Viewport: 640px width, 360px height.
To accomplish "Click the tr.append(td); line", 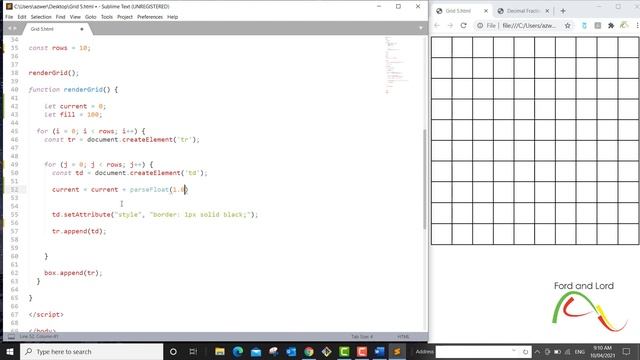I will click(79, 231).
